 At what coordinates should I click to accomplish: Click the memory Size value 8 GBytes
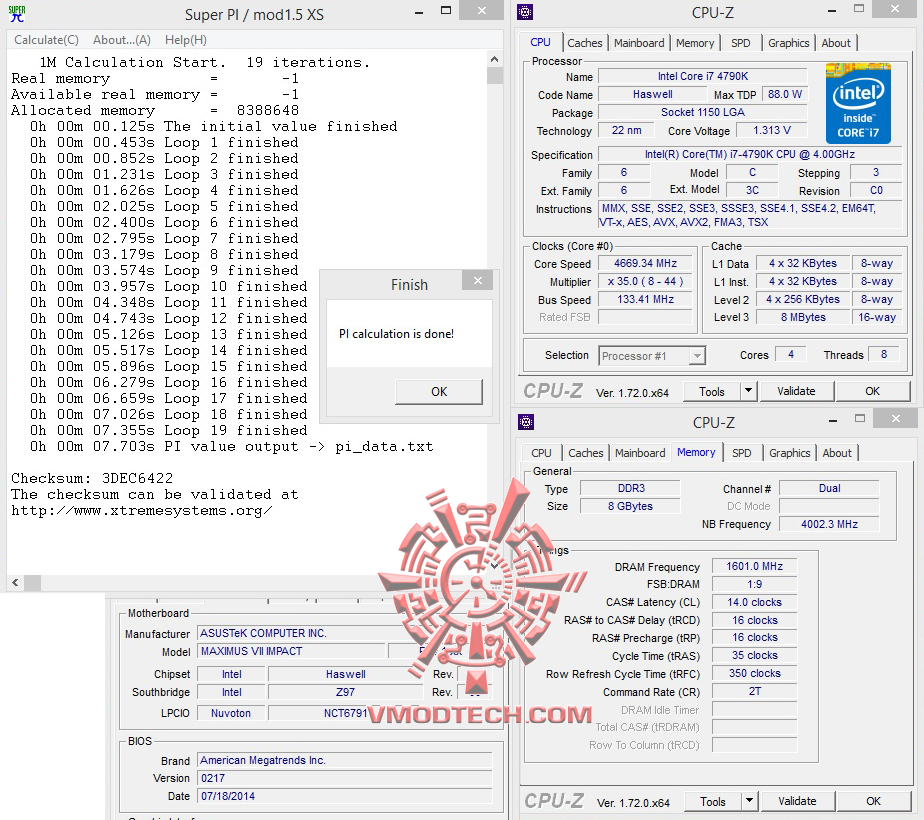coord(630,506)
